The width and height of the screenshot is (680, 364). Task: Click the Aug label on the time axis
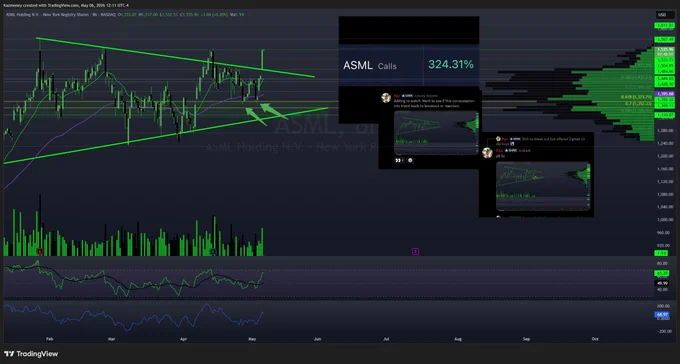point(458,339)
